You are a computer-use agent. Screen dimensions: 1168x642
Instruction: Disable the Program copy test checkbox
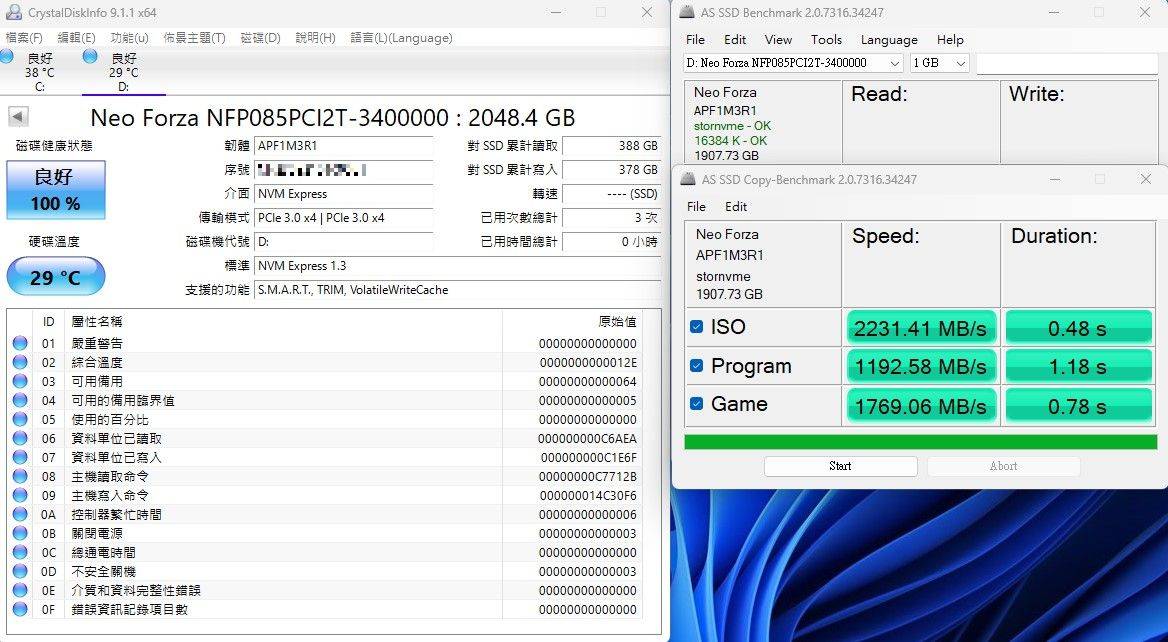pyautogui.click(x=697, y=366)
